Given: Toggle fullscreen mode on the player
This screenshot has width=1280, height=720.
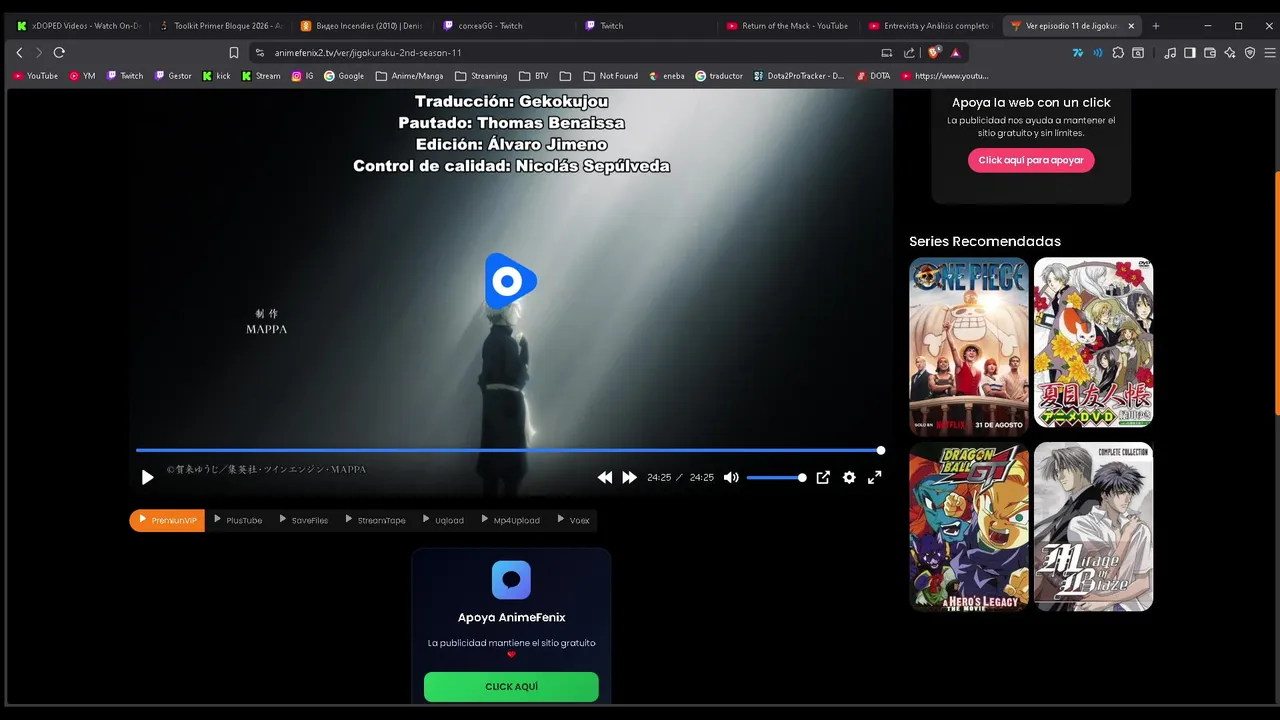Looking at the screenshot, I should pos(874,478).
